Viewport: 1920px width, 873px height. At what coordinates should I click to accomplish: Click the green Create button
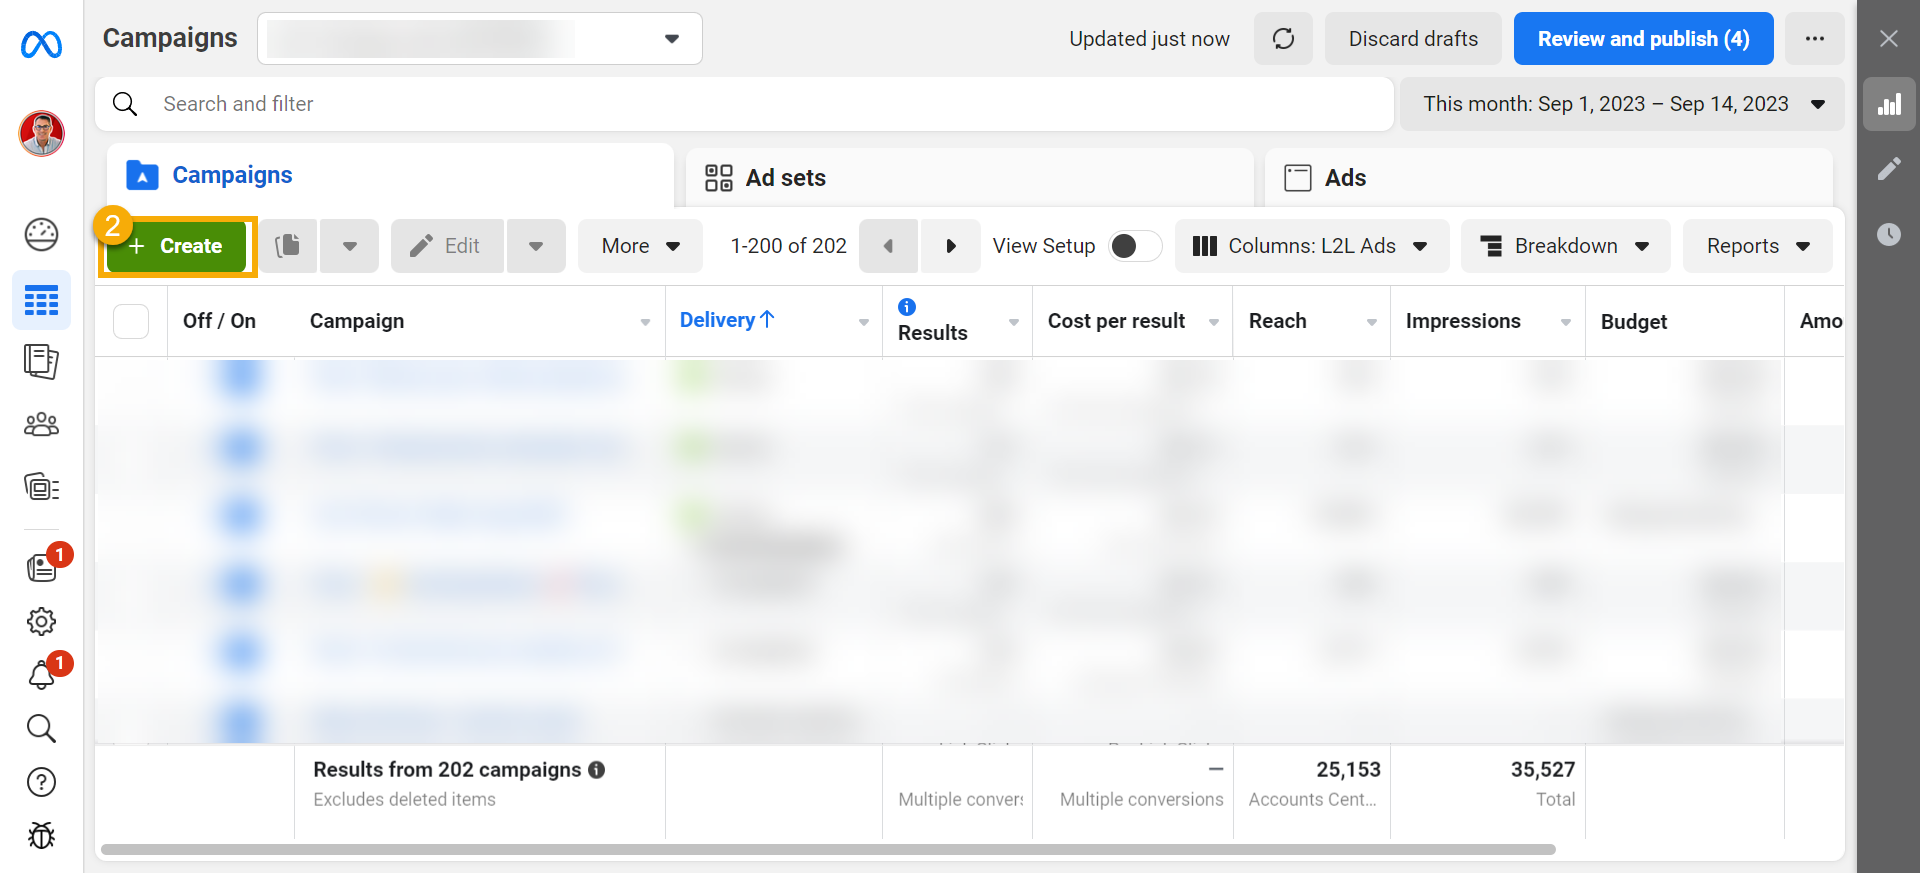(177, 246)
